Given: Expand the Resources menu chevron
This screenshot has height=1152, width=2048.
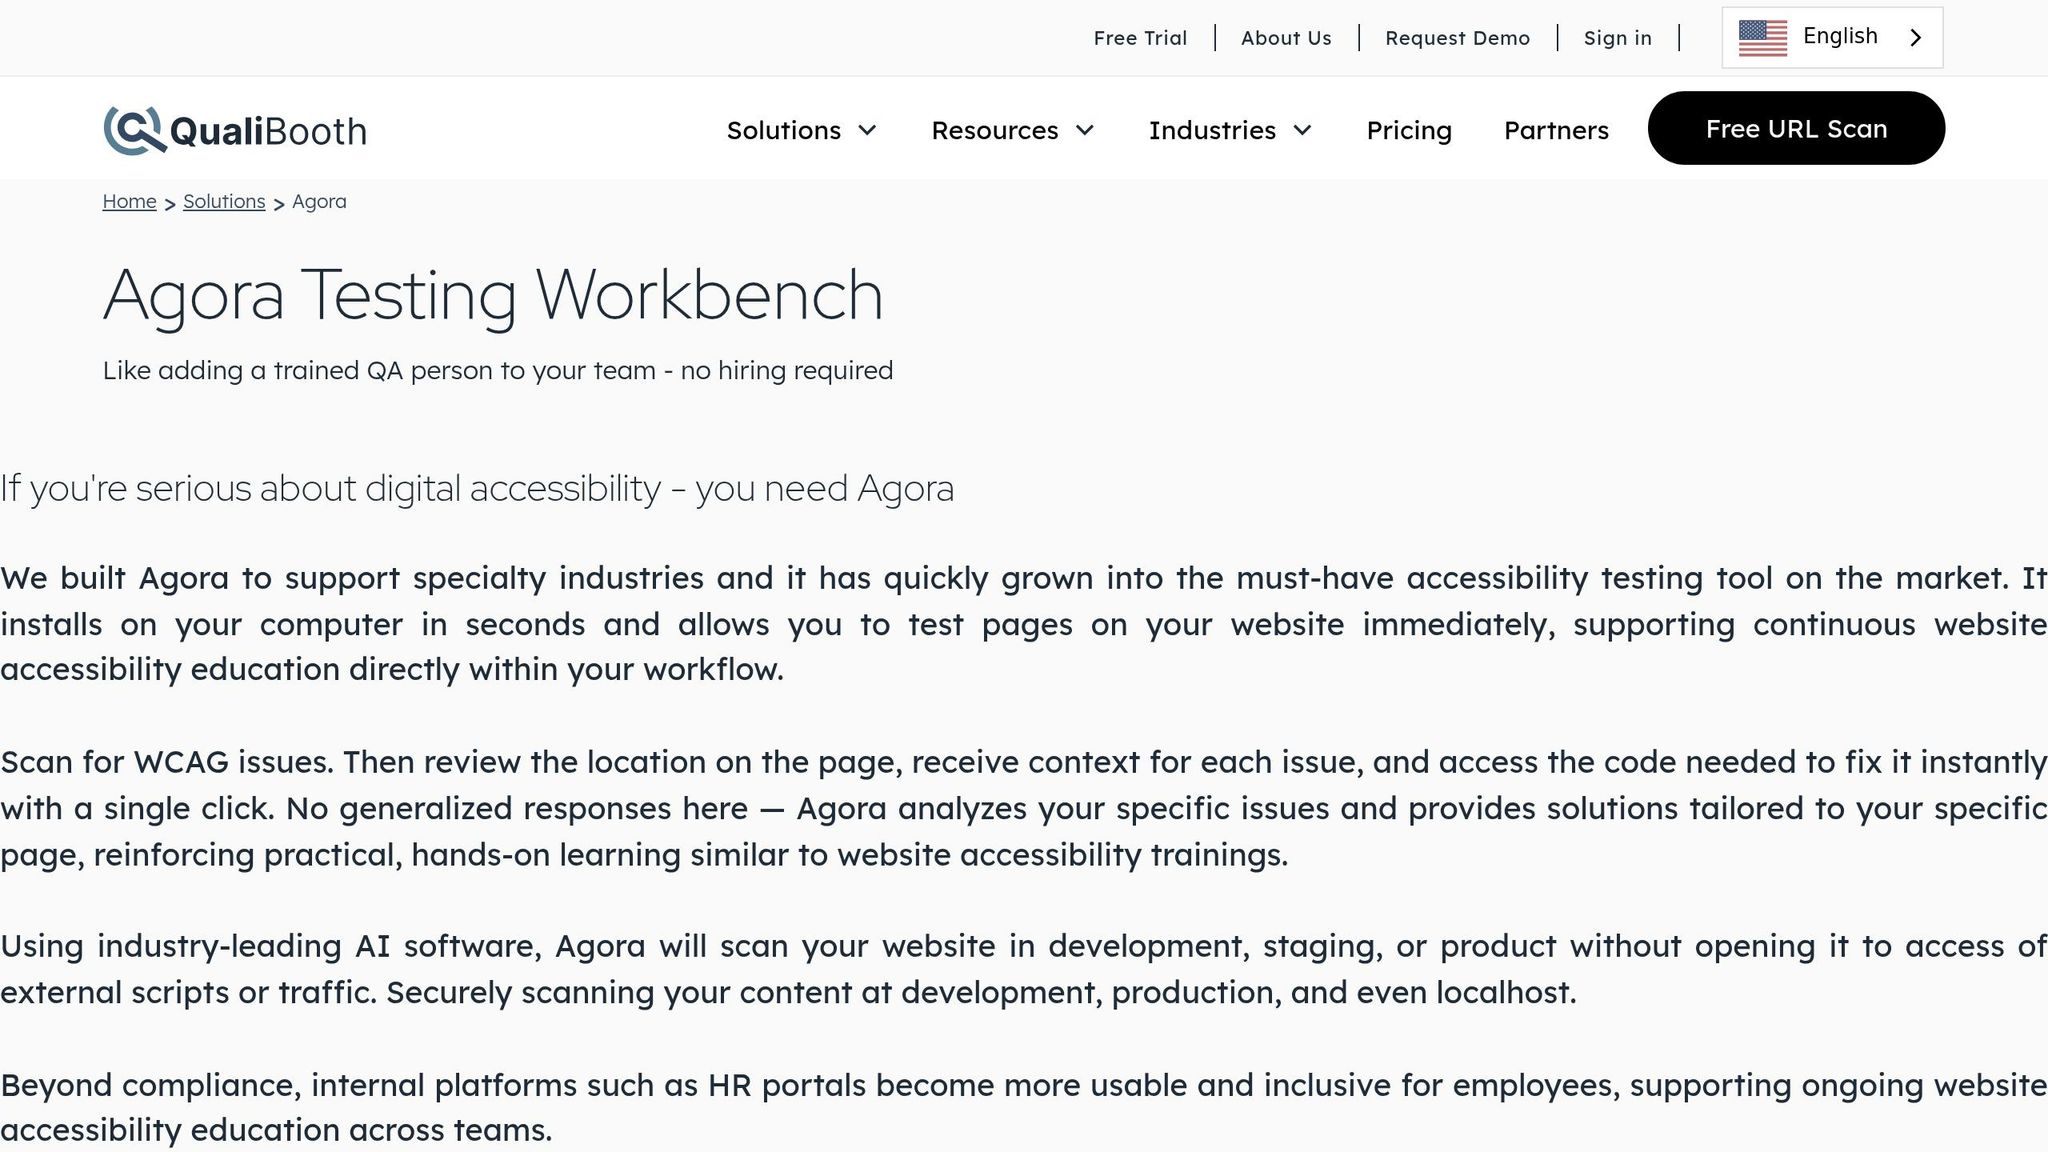Looking at the screenshot, I should (x=1085, y=130).
